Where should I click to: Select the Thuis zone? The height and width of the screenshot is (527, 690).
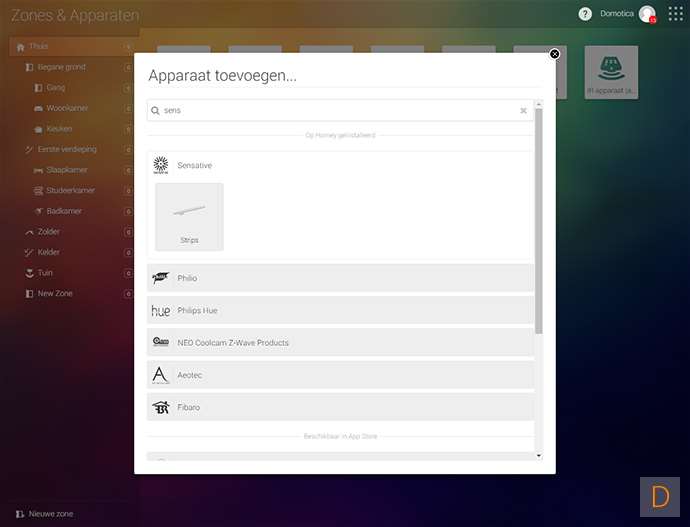point(73,47)
